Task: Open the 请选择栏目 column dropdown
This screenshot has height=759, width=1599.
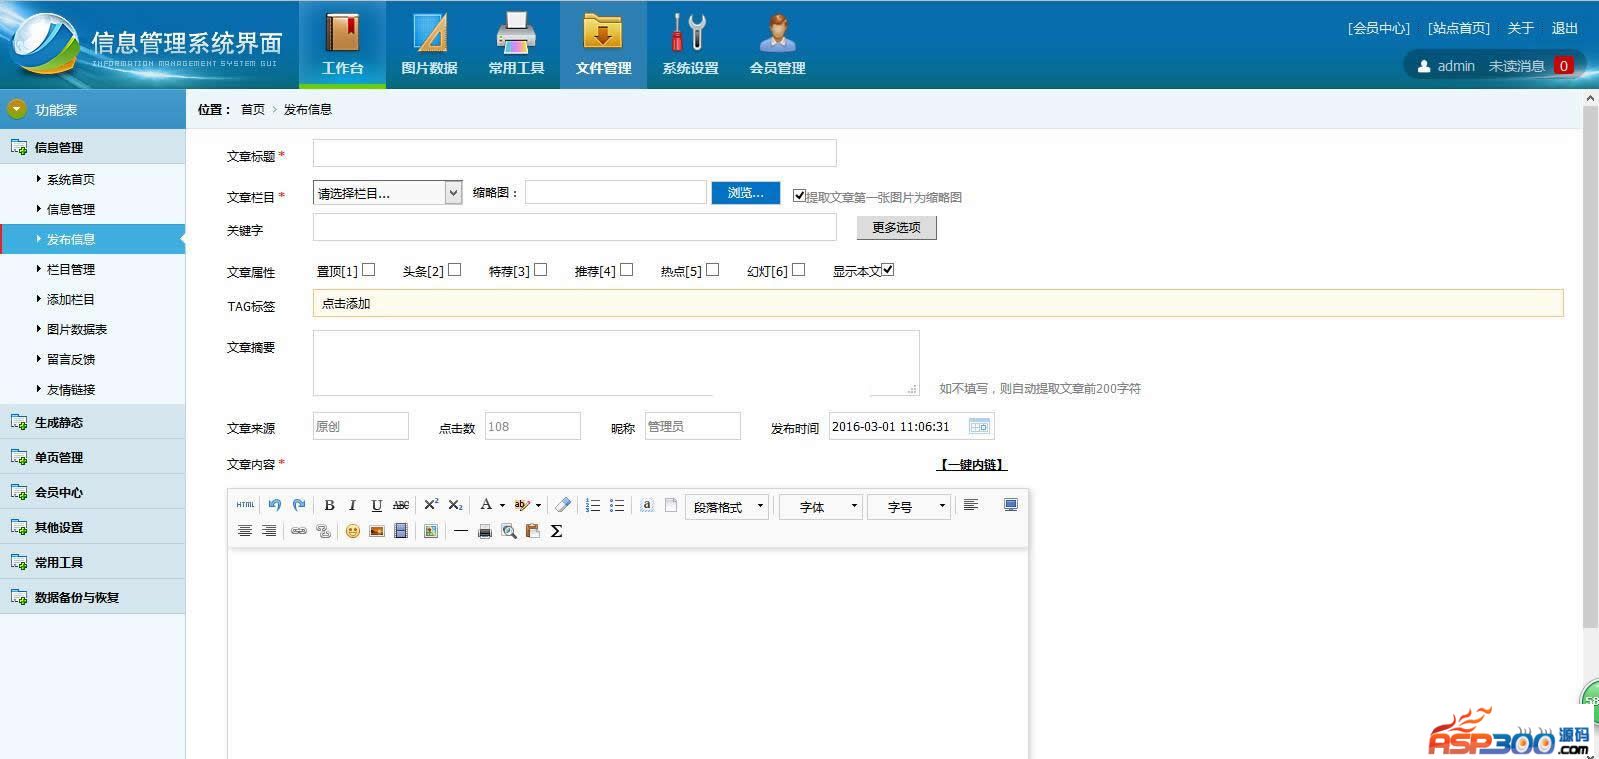Action: pyautogui.click(x=387, y=194)
